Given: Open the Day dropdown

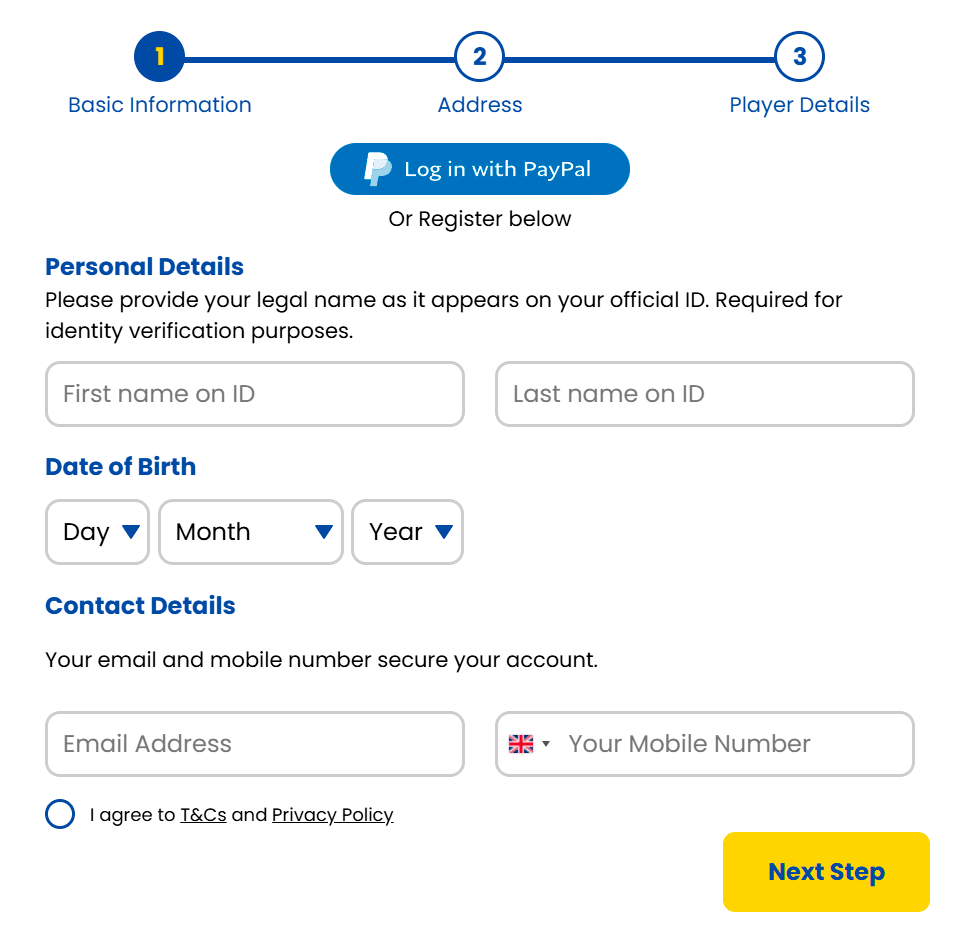Looking at the screenshot, I should (x=97, y=532).
